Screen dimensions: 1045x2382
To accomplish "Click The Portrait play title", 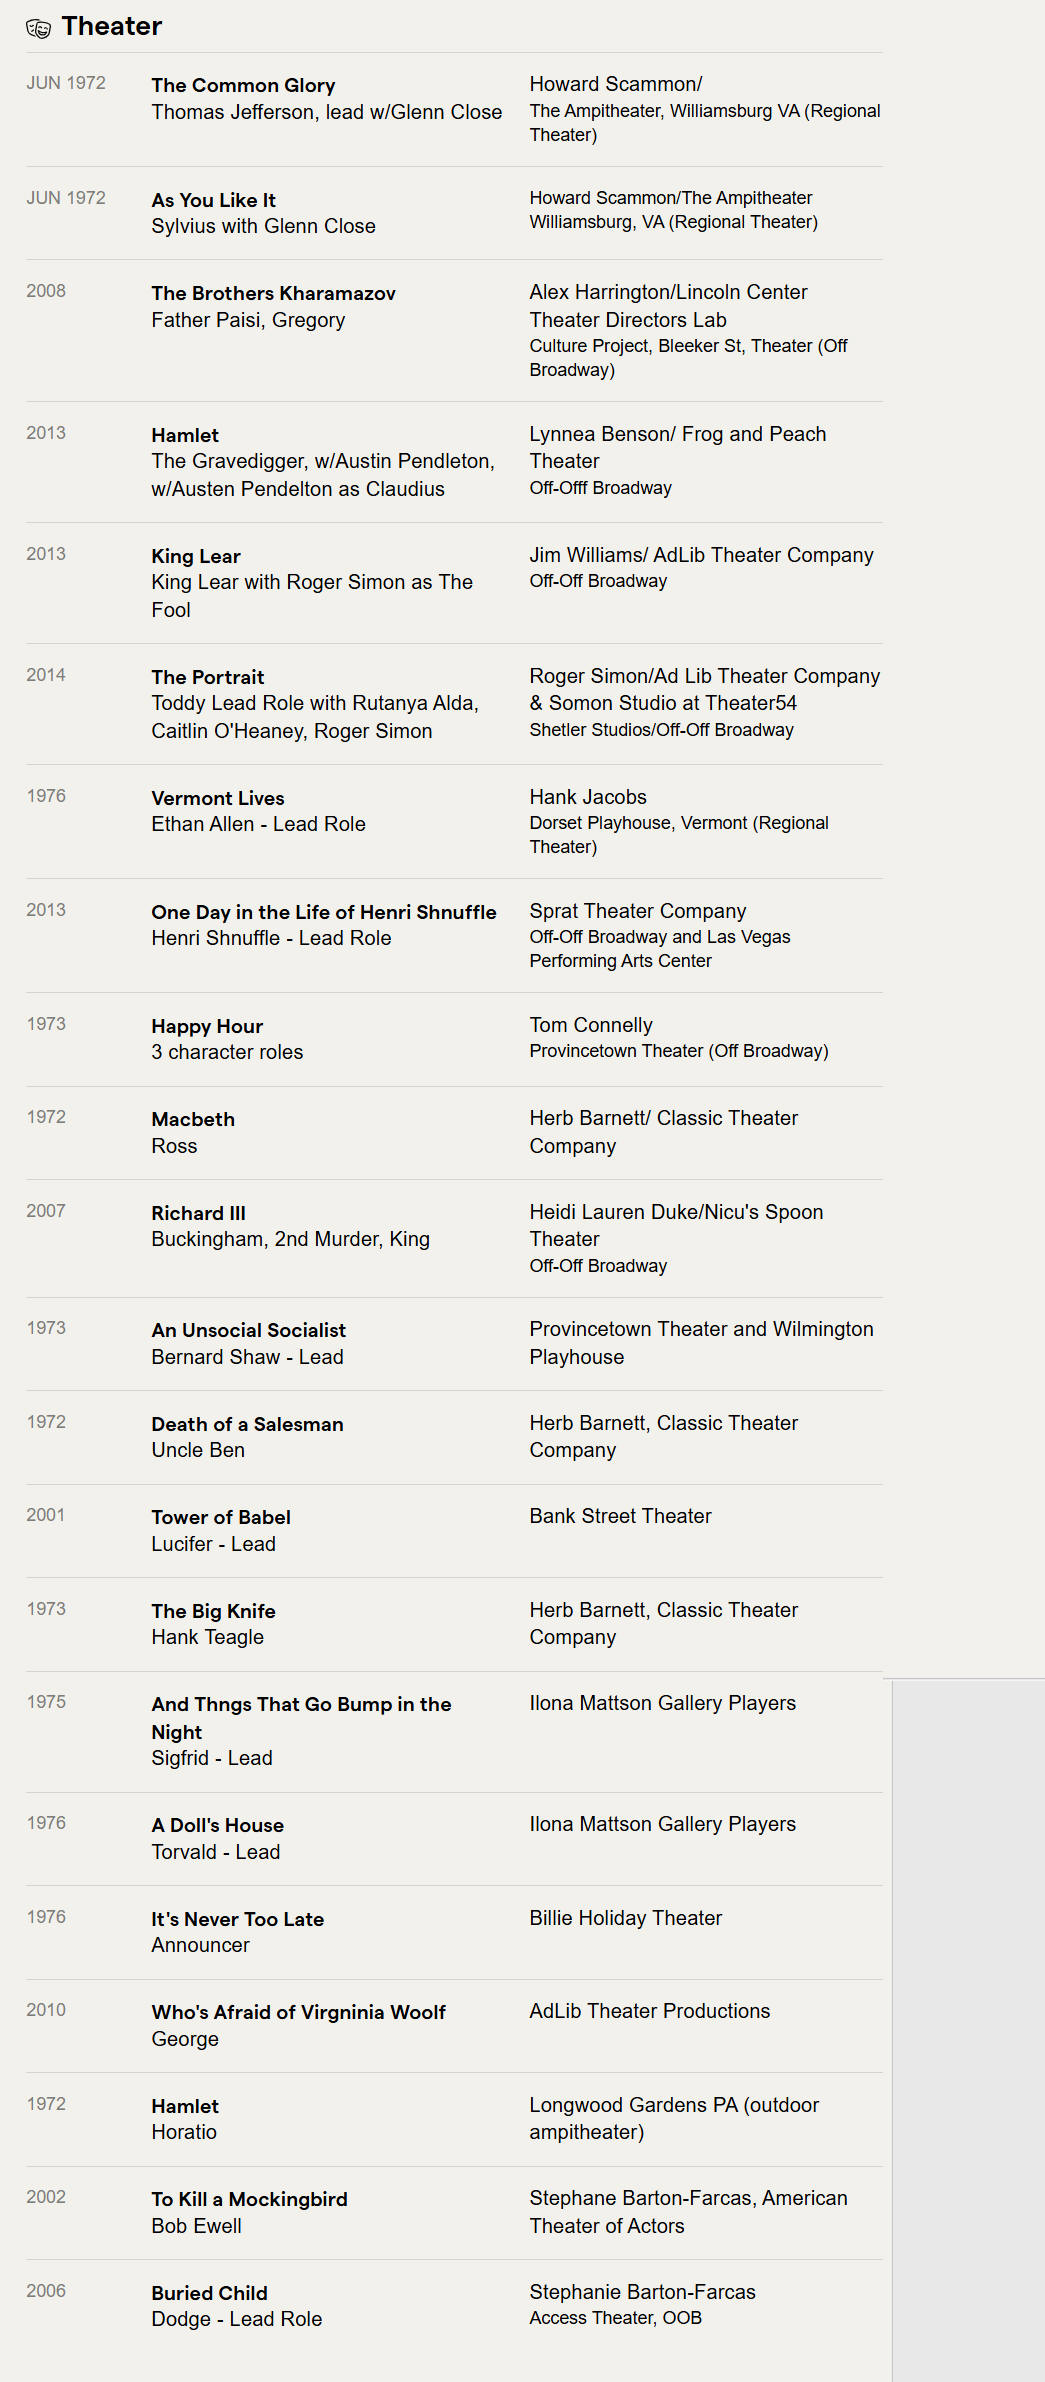I will [208, 677].
